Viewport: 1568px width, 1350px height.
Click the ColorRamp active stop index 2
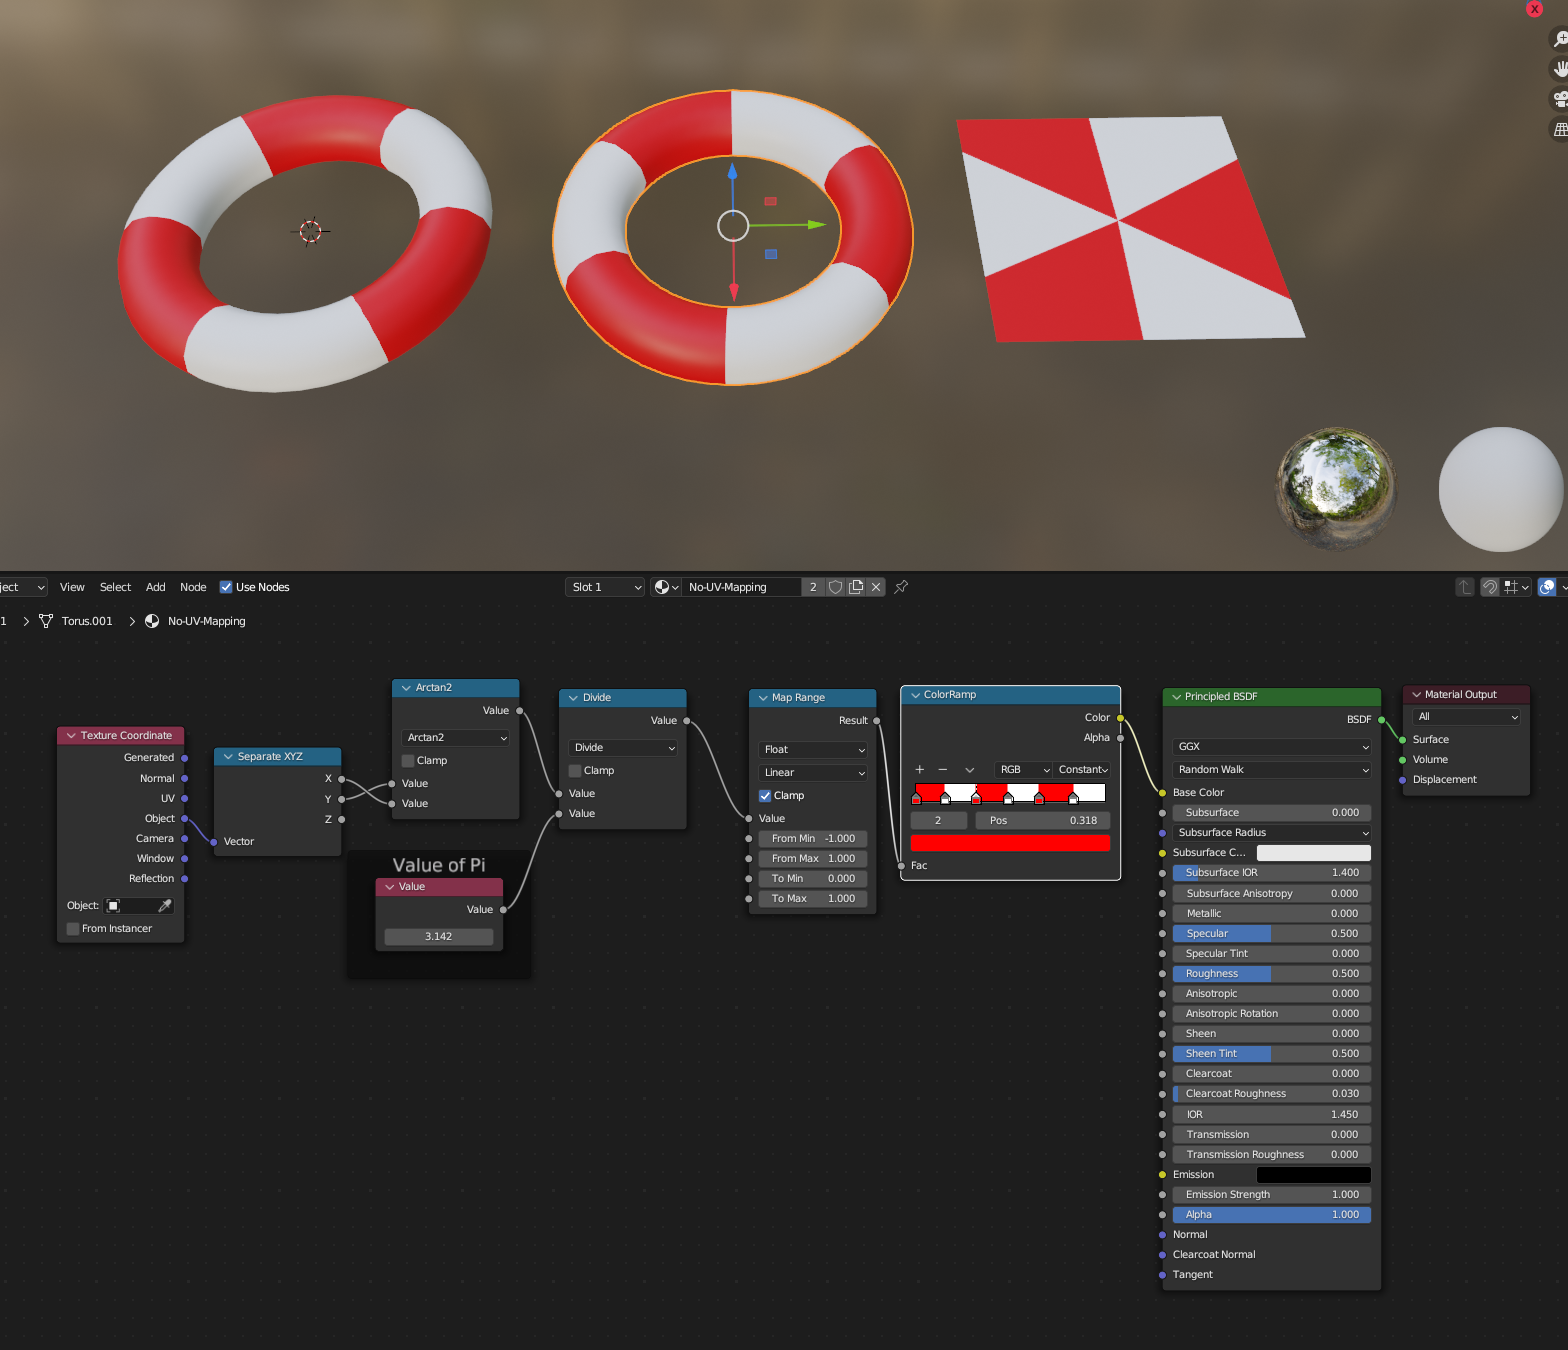[938, 821]
